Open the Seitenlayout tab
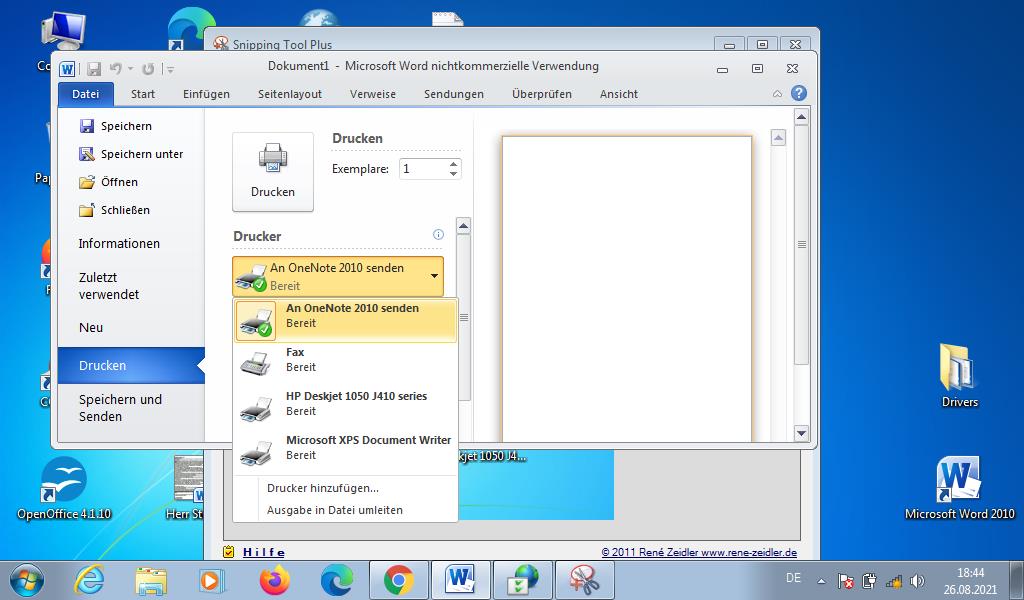This screenshot has height=600, width=1024. coord(290,94)
